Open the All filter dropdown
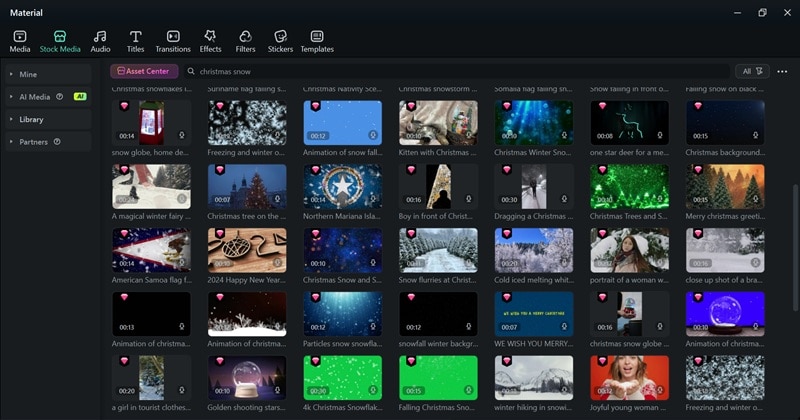This screenshot has height=420, width=800. [752, 71]
